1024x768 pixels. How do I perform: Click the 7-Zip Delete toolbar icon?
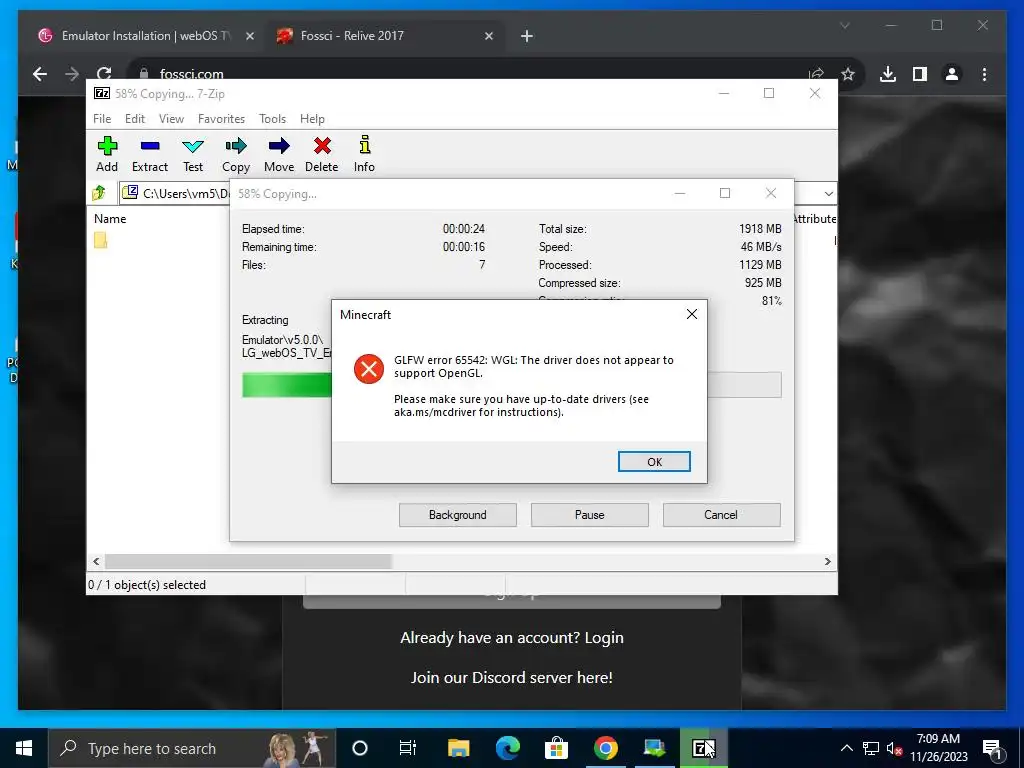[x=322, y=155]
